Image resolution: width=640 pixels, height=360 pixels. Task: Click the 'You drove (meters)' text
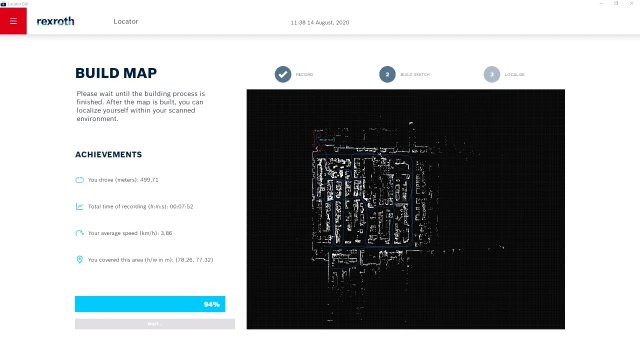click(123, 180)
